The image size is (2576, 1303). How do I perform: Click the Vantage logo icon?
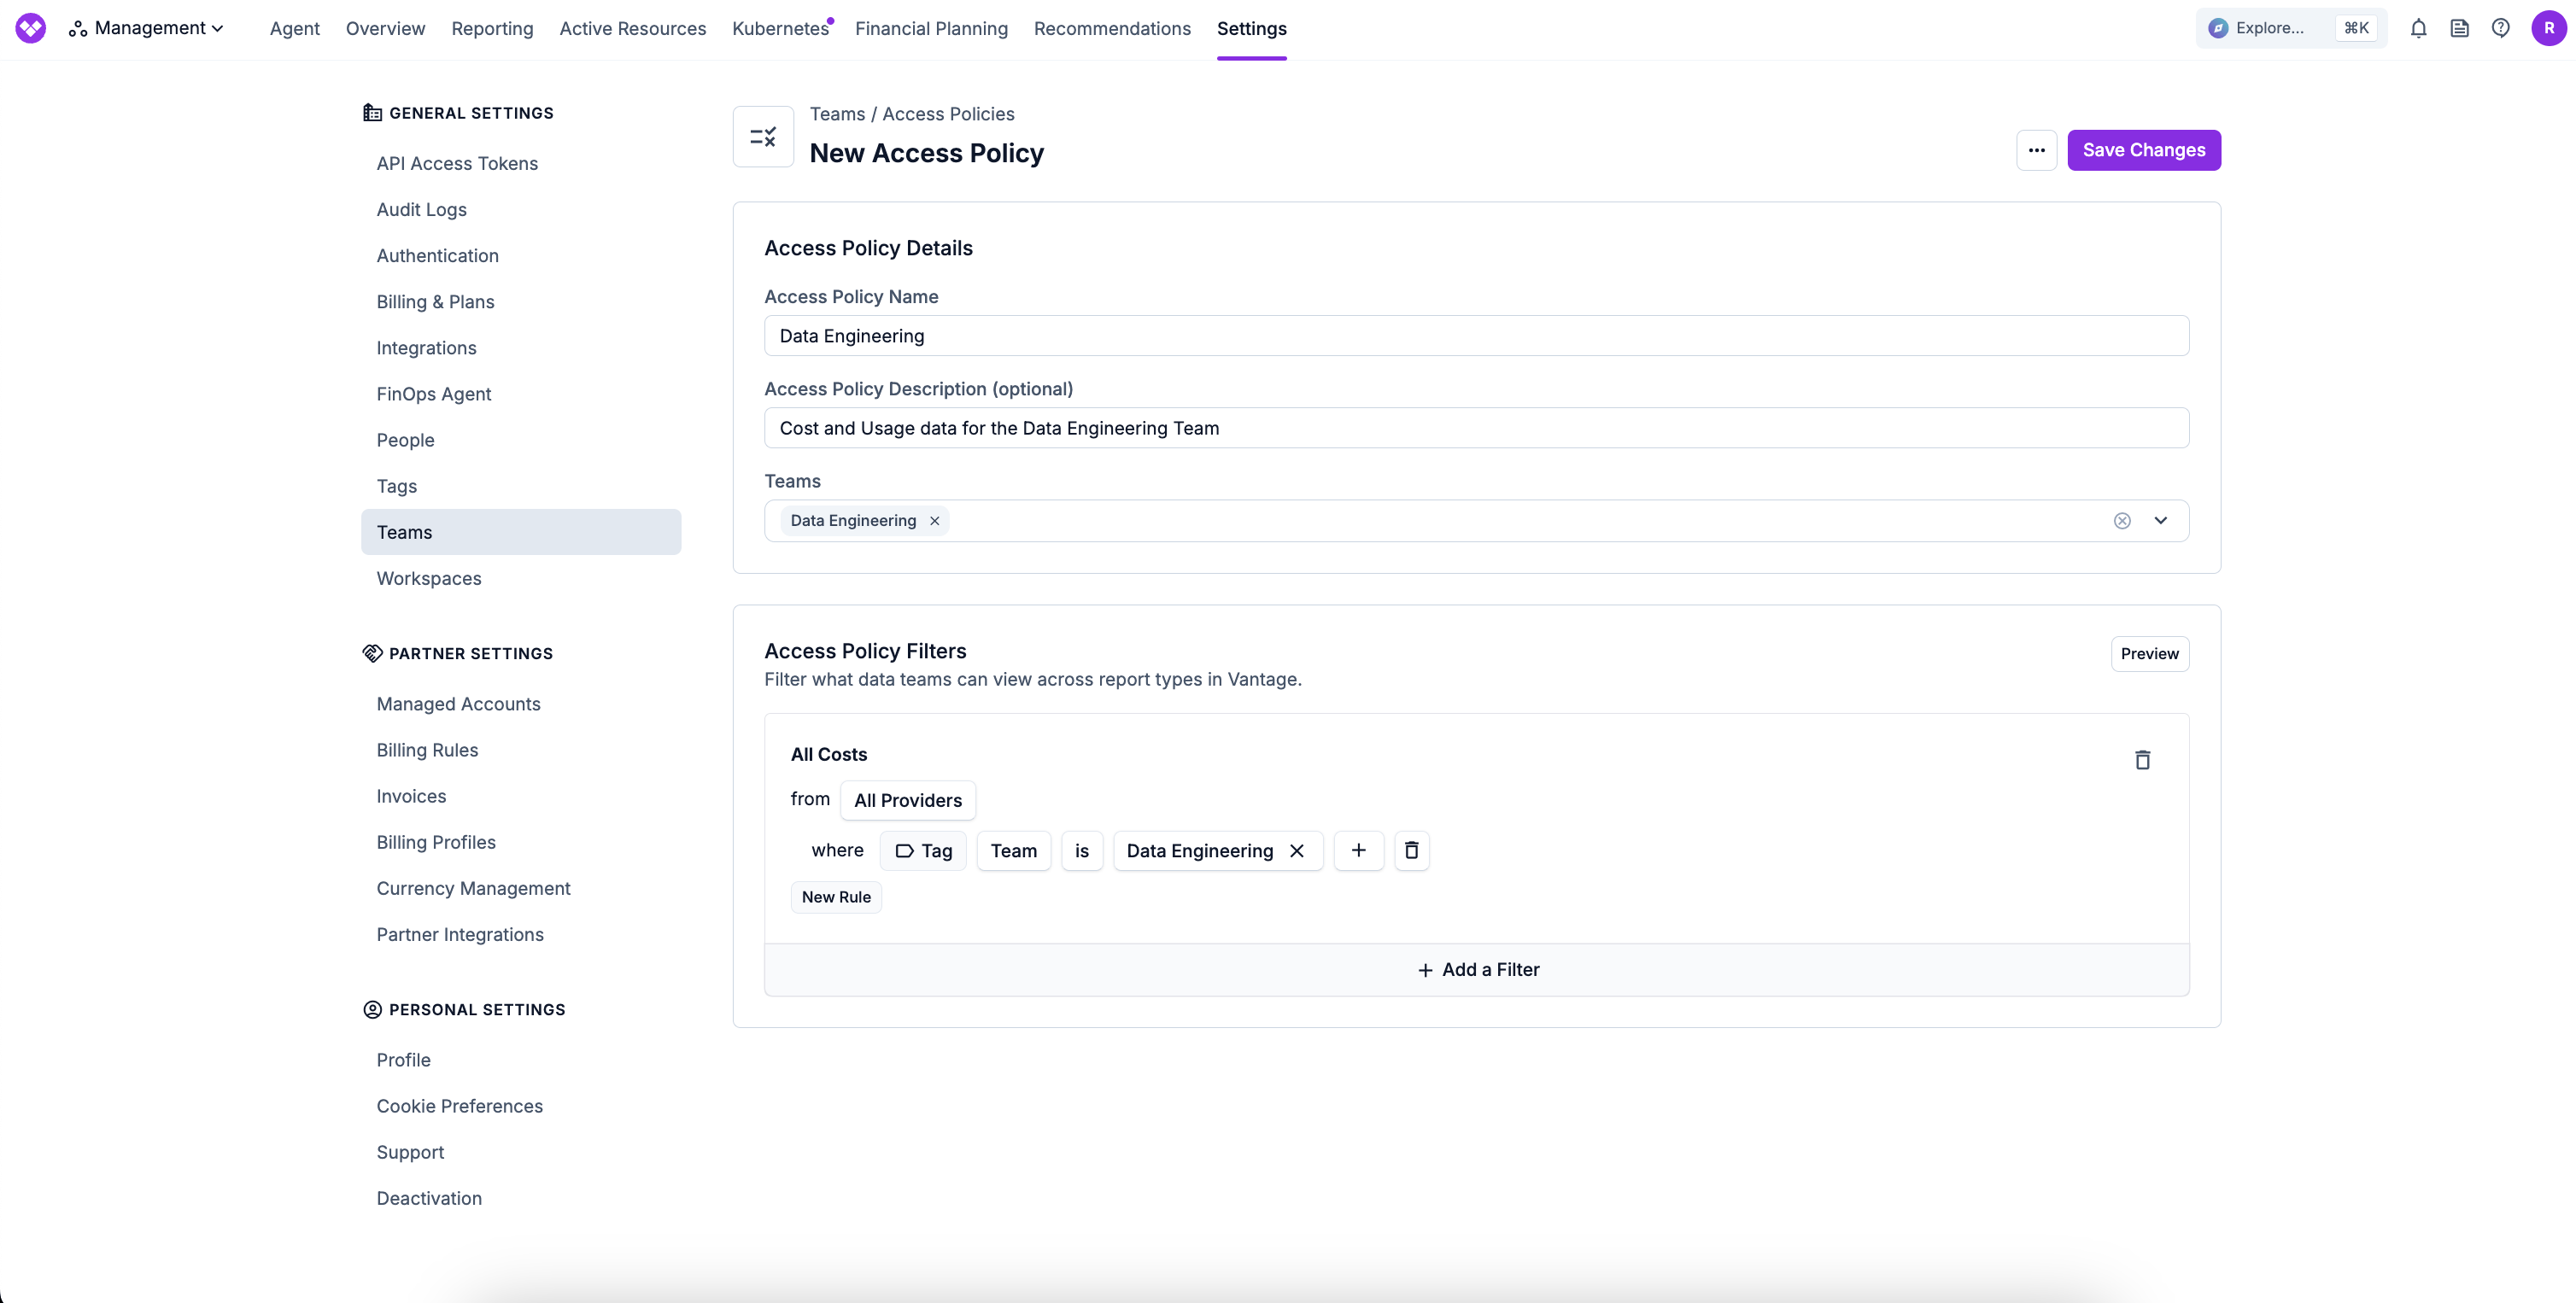31,28
